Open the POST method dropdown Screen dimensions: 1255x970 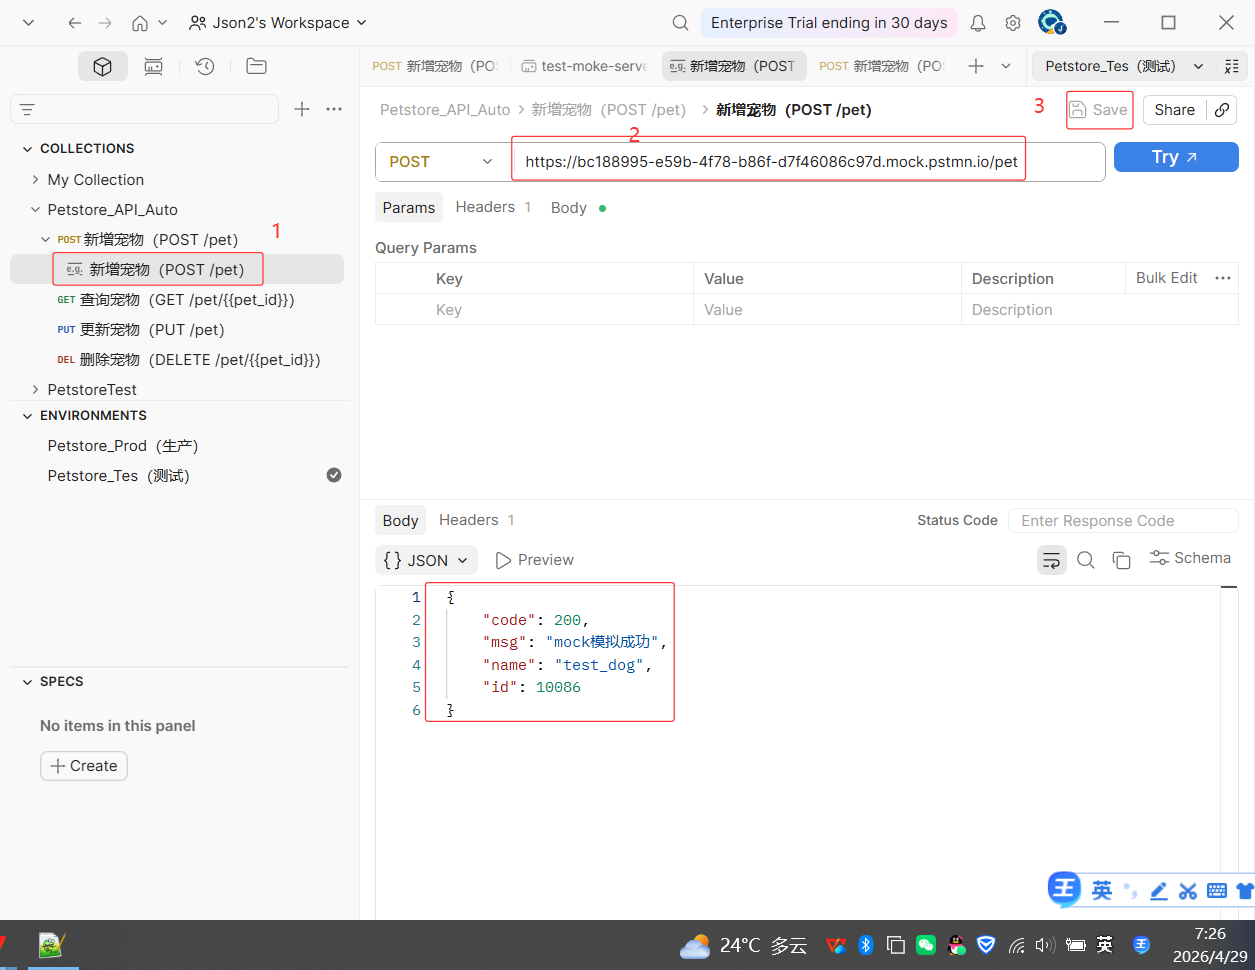(x=442, y=161)
